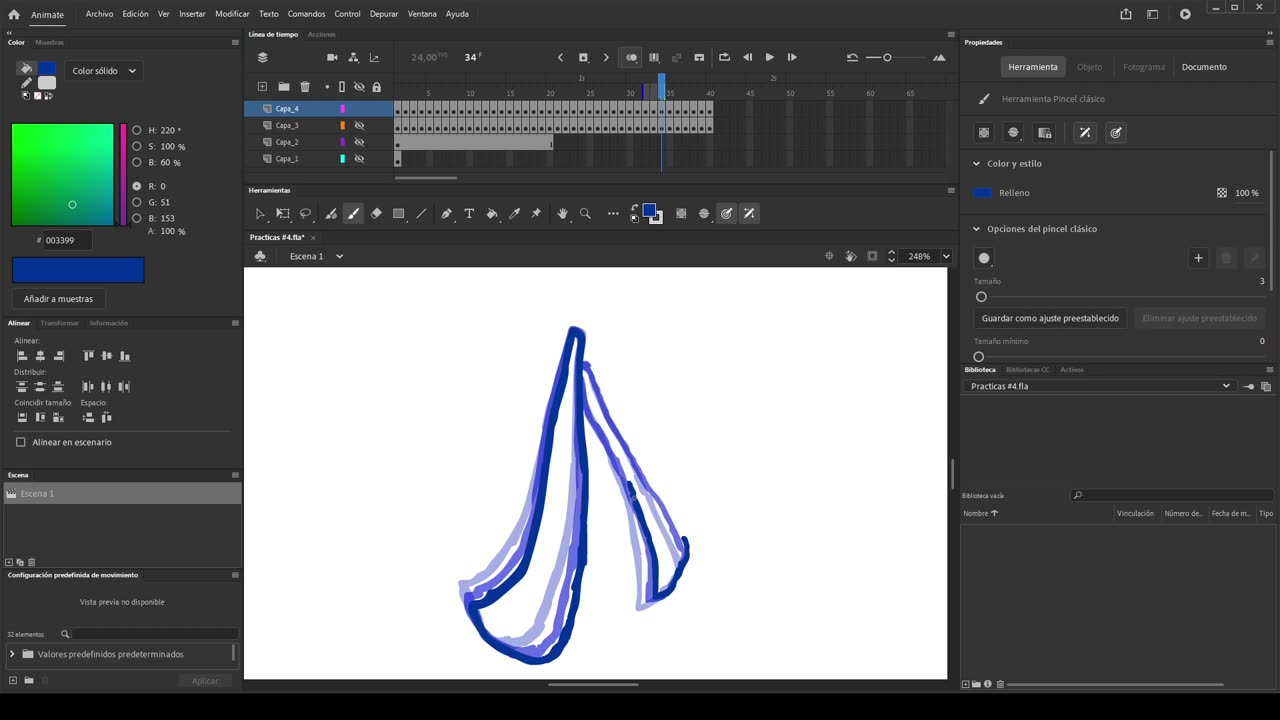Click the add camera icon in timeline
This screenshot has width=1280, height=720.
tap(332, 57)
